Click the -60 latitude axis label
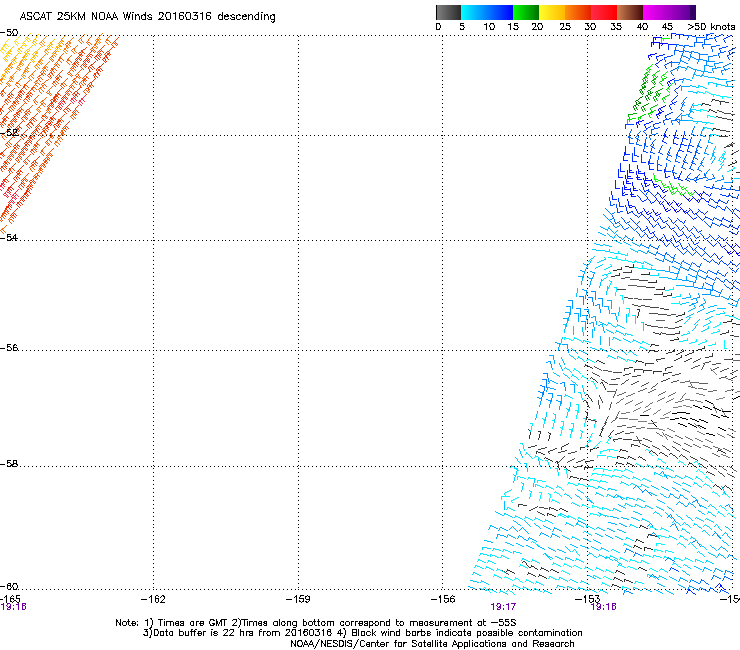 9,586
